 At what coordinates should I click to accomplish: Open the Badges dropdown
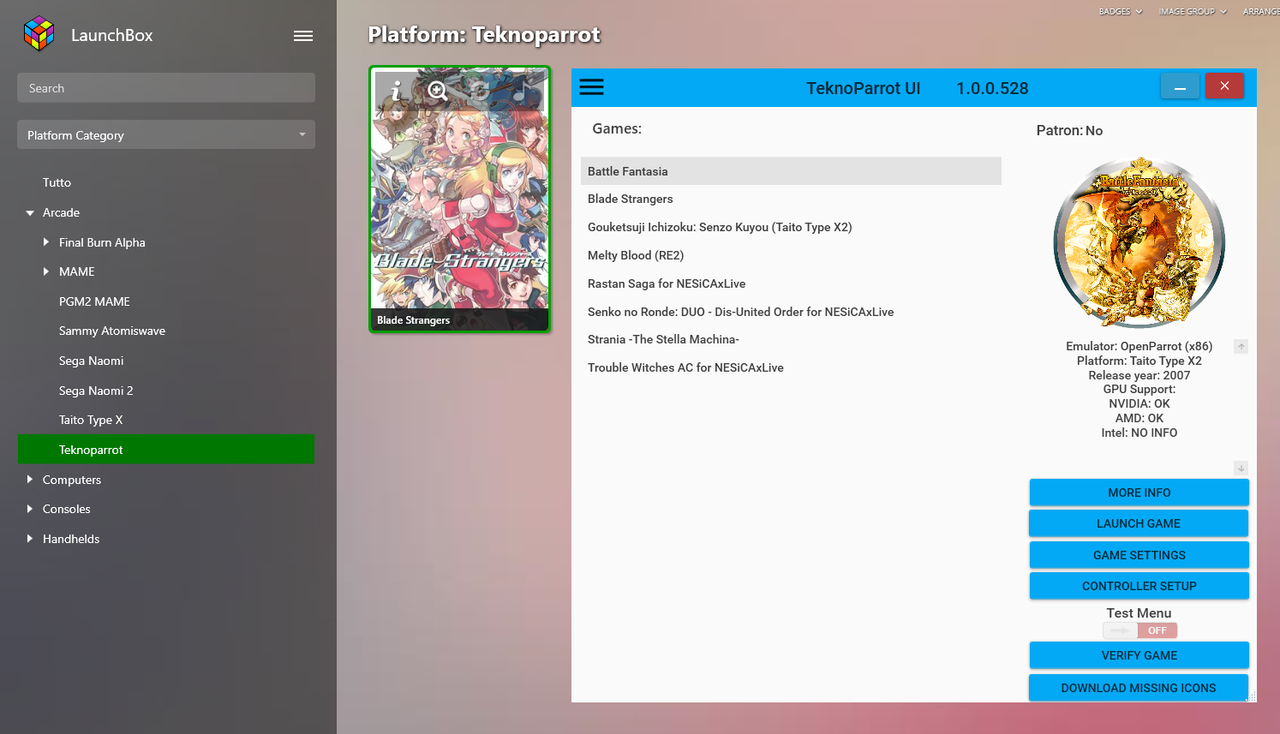click(1120, 11)
